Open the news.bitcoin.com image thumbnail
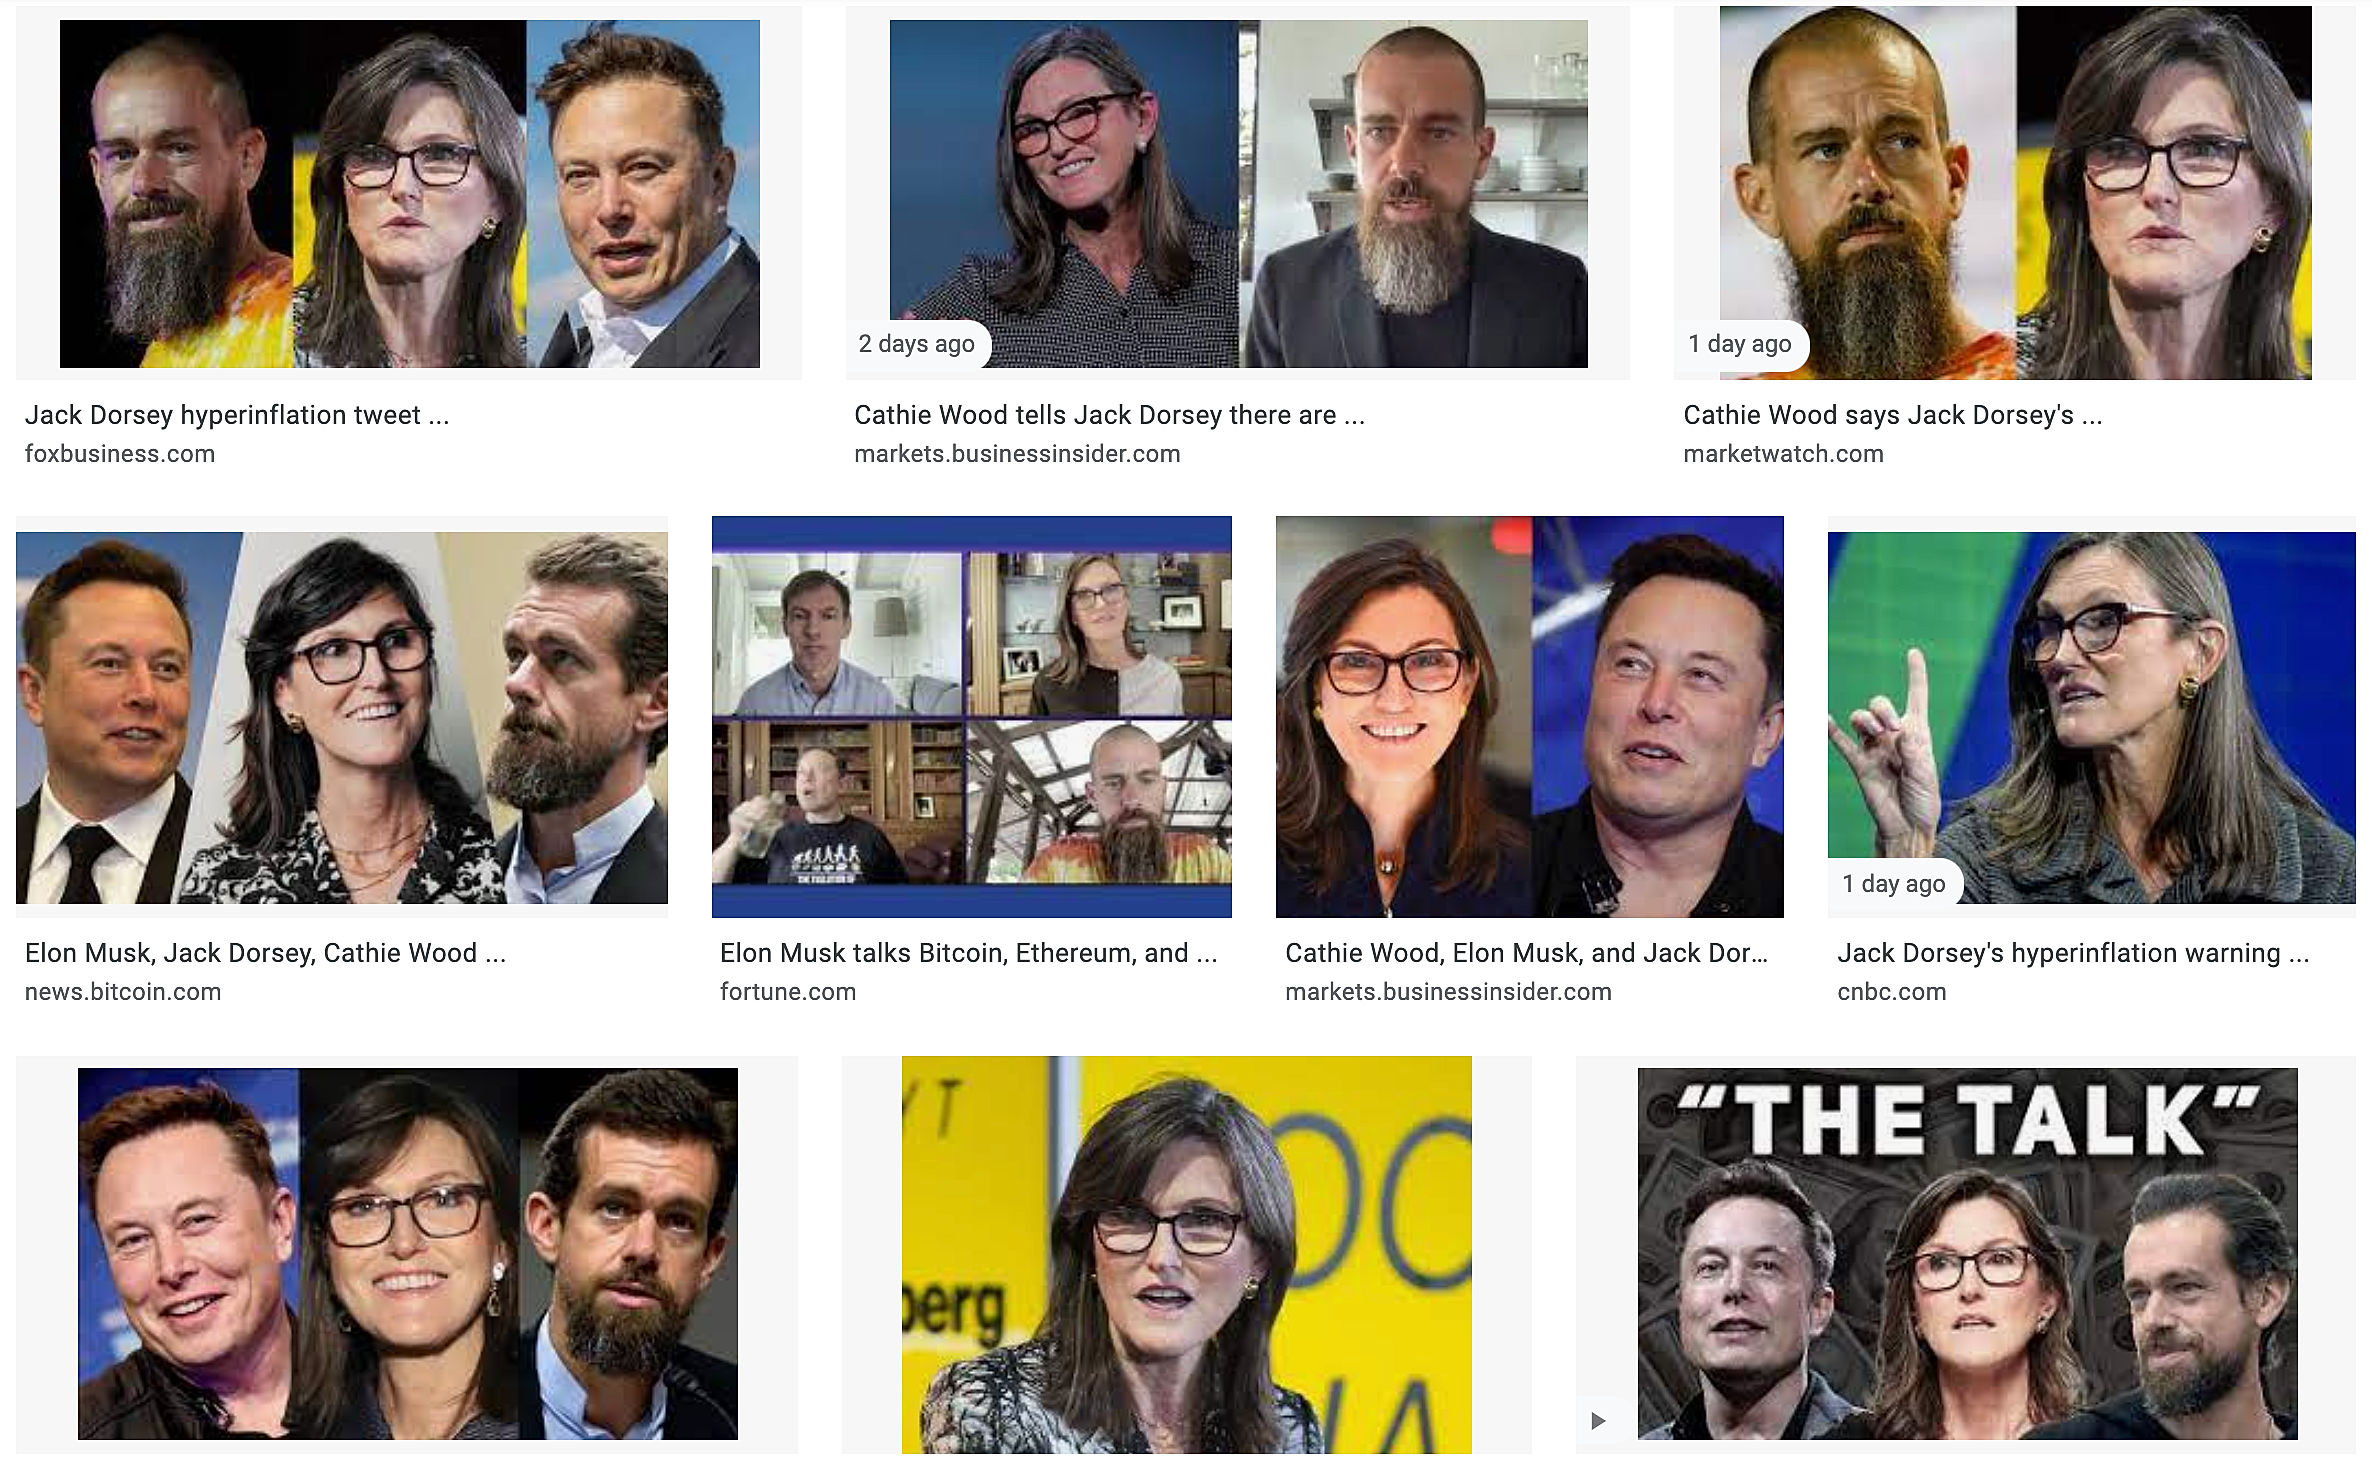The height and width of the screenshot is (1466, 2372). pyautogui.click(x=342, y=718)
